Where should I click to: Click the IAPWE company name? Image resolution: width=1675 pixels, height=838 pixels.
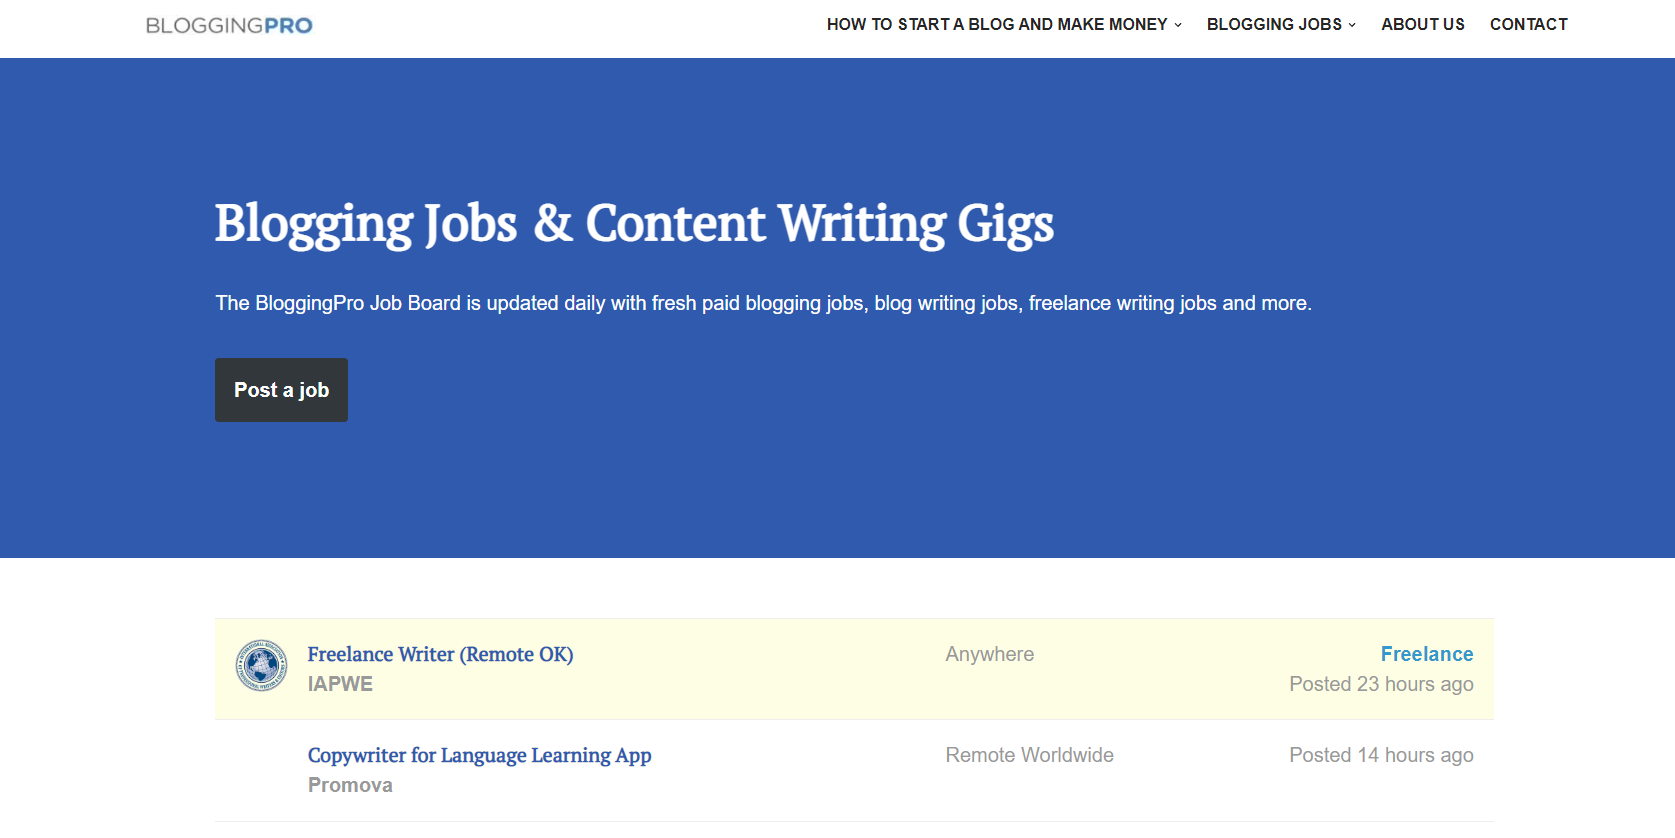(x=340, y=684)
